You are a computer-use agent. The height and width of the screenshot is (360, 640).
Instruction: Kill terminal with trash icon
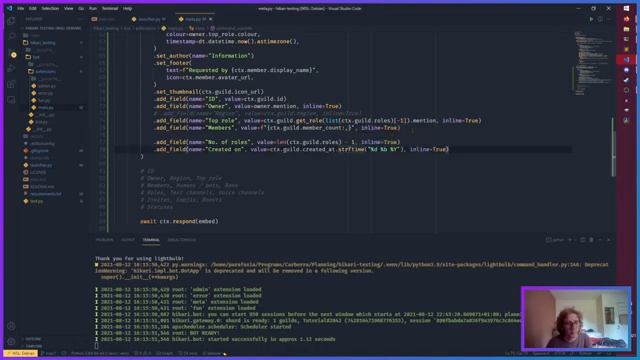click(x=591, y=240)
